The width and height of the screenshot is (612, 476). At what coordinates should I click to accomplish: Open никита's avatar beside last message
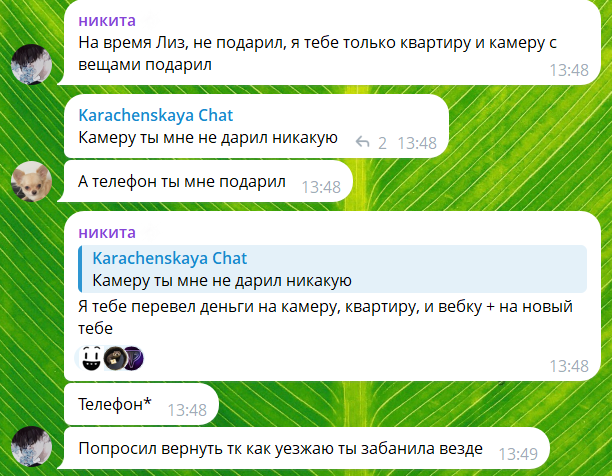click(31, 447)
